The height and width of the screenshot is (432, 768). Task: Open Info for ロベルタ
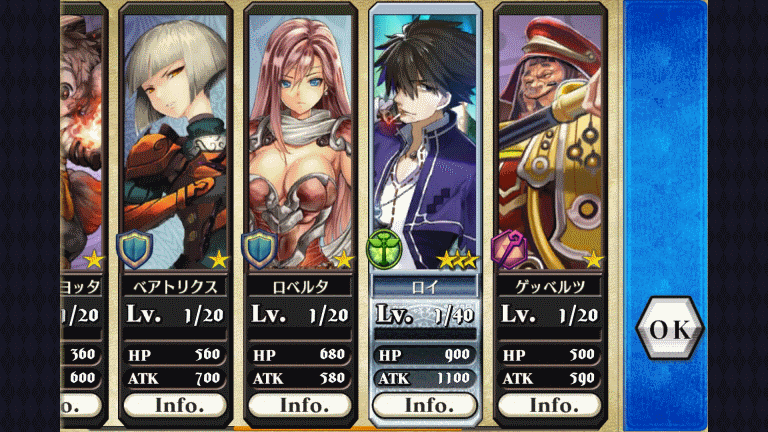pyautogui.click(x=300, y=405)
